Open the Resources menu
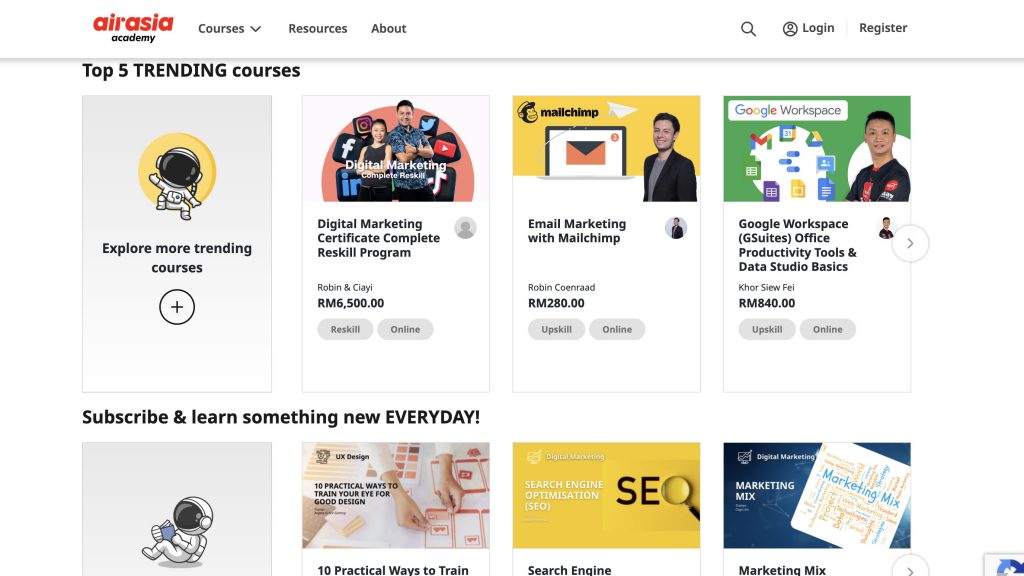Viewport: 1024px width, 576px height. pos(318,29)
